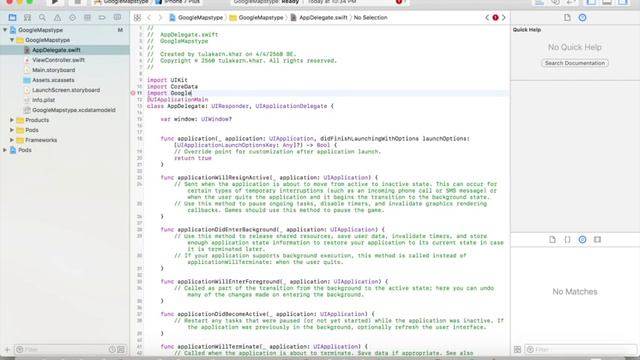Open the related items grid menu
This screenshot has height=360, width=640.
tap(138, 18)
